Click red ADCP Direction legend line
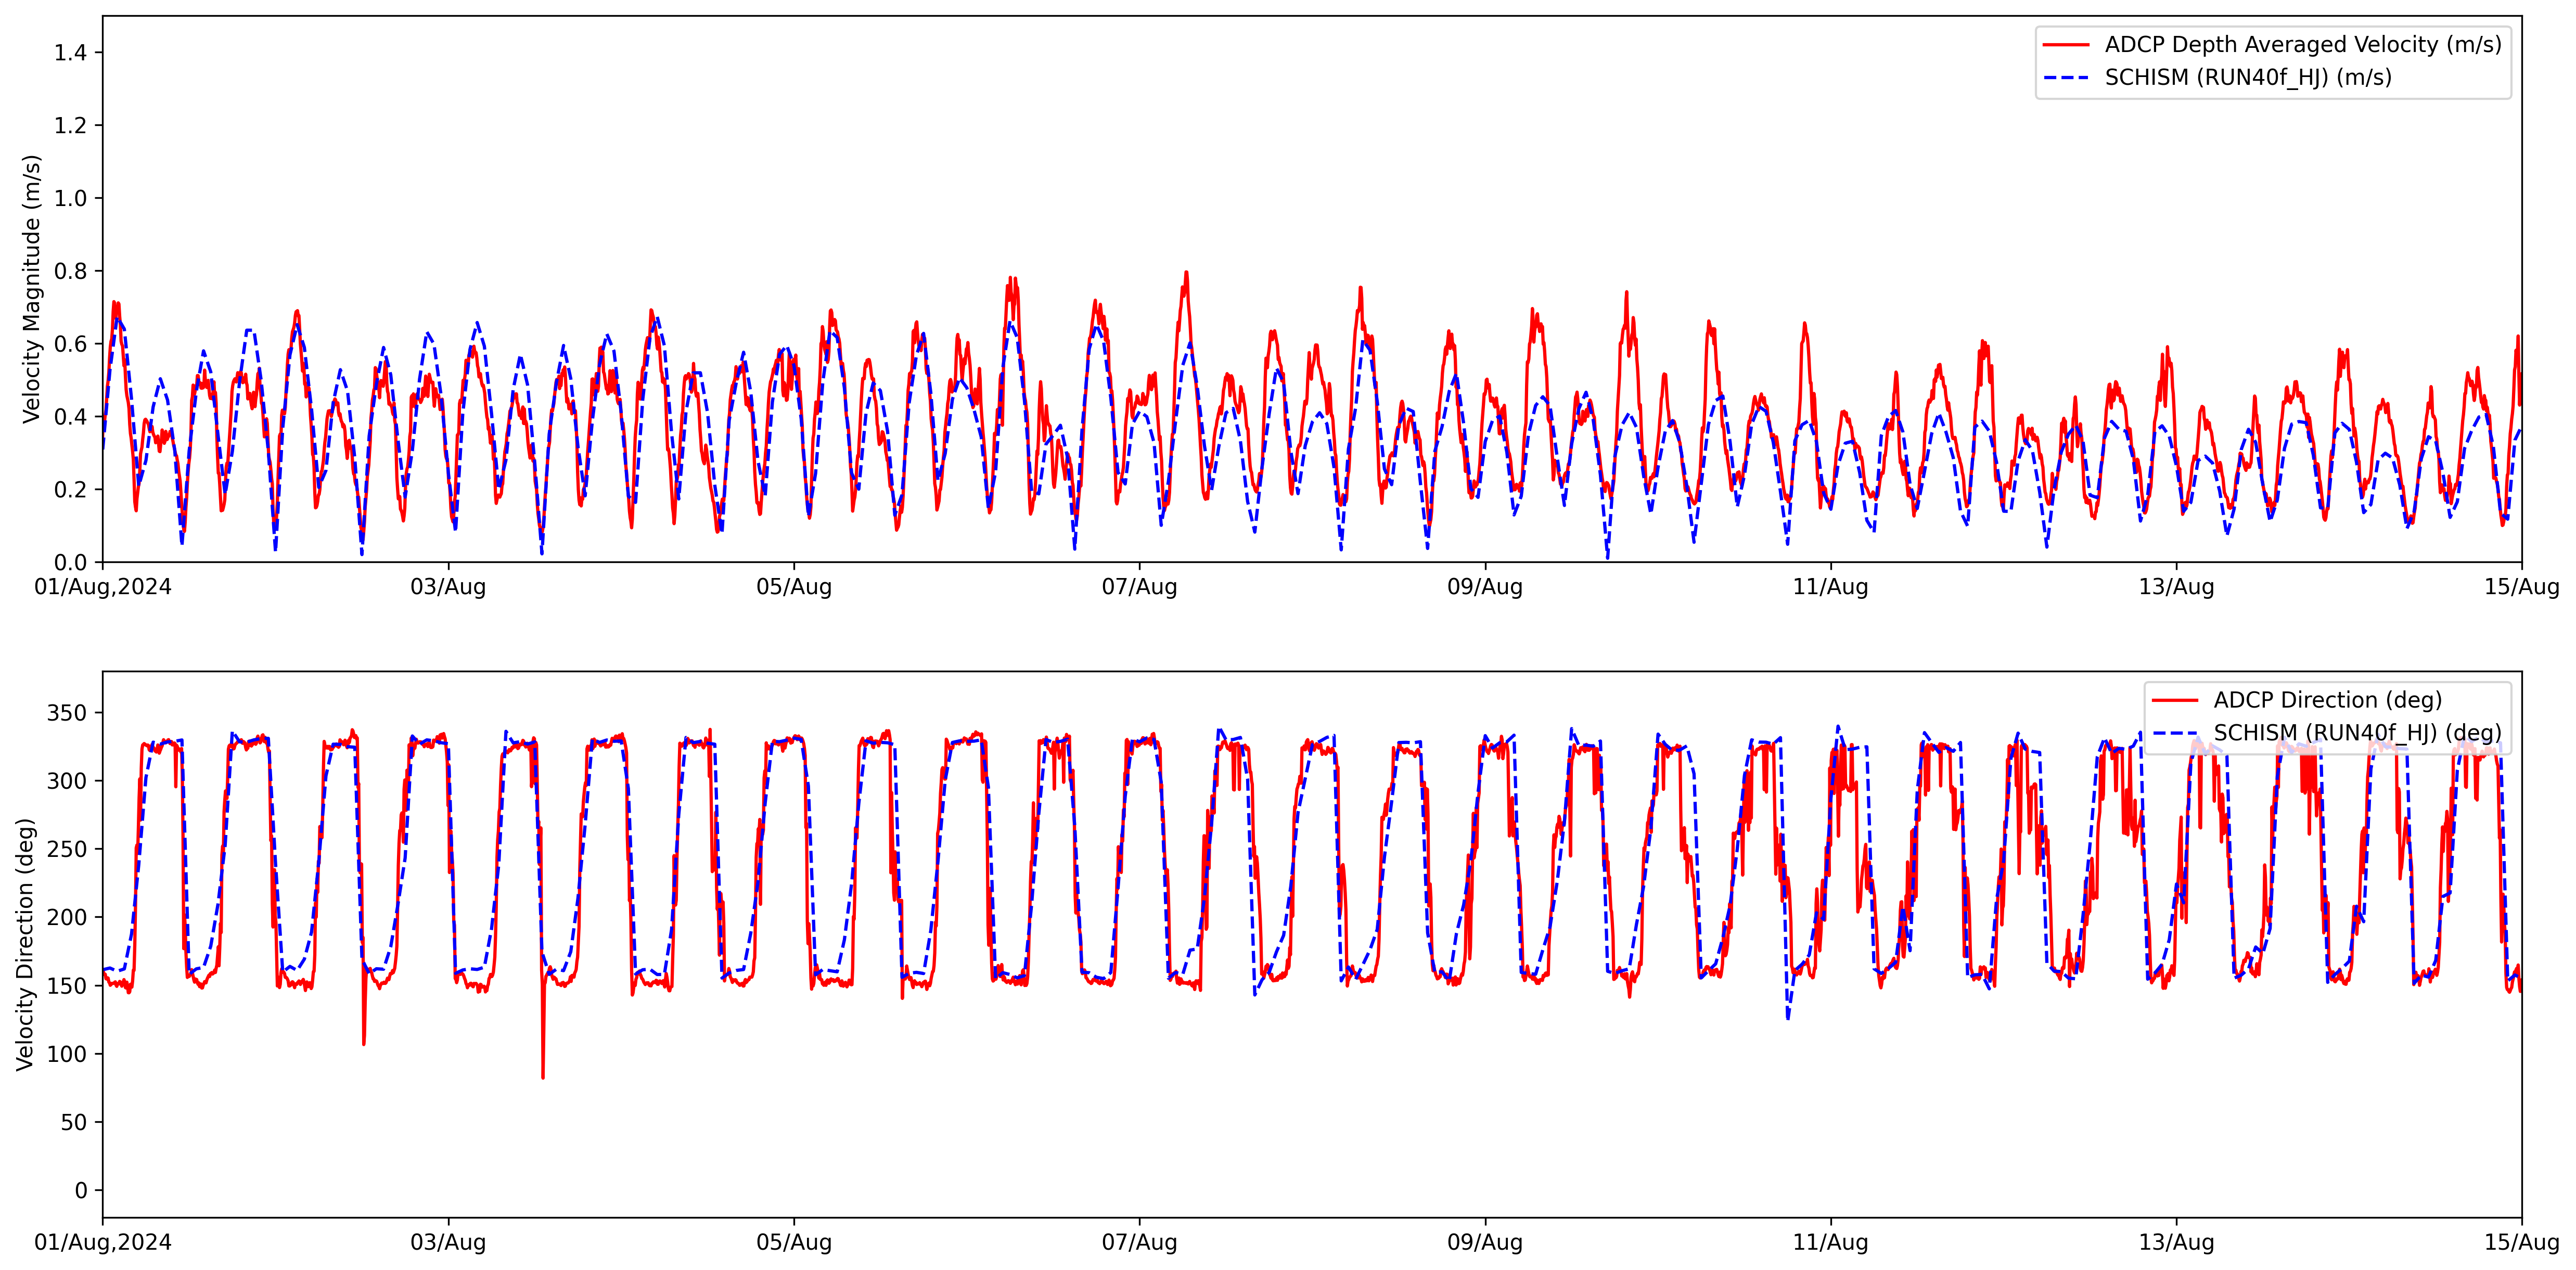The image size is (2576, 1270). click(x=2174, y=700)
